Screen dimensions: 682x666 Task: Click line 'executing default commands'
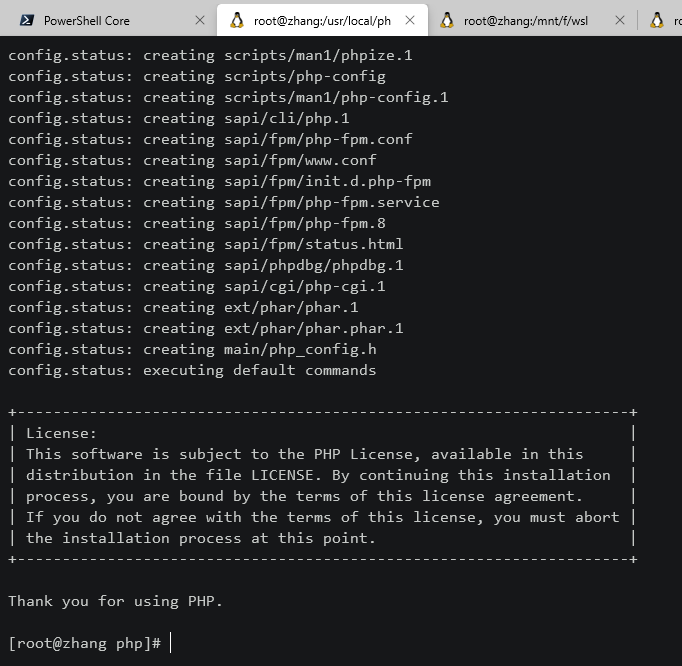click(x=192, y=370)
